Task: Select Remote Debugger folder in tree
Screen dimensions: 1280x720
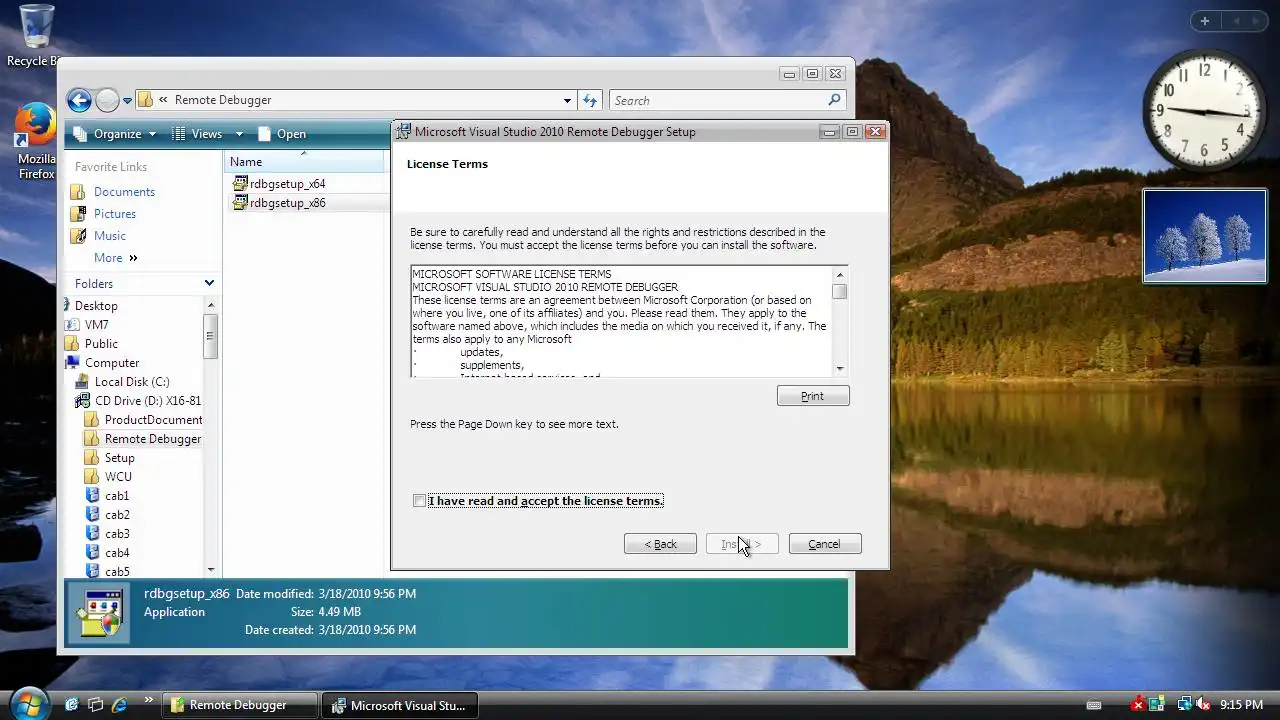Action: pyautogui.click(x=153, y=439)
